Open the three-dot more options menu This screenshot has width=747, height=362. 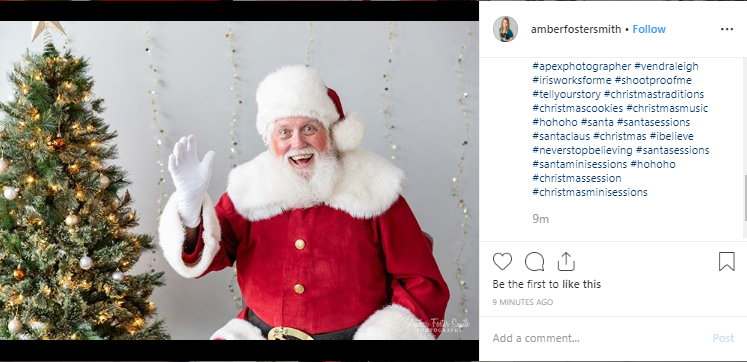727,30
